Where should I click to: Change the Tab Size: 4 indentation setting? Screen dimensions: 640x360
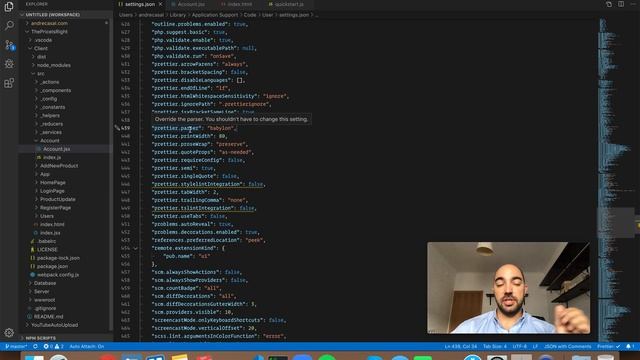tap(495, 347)
